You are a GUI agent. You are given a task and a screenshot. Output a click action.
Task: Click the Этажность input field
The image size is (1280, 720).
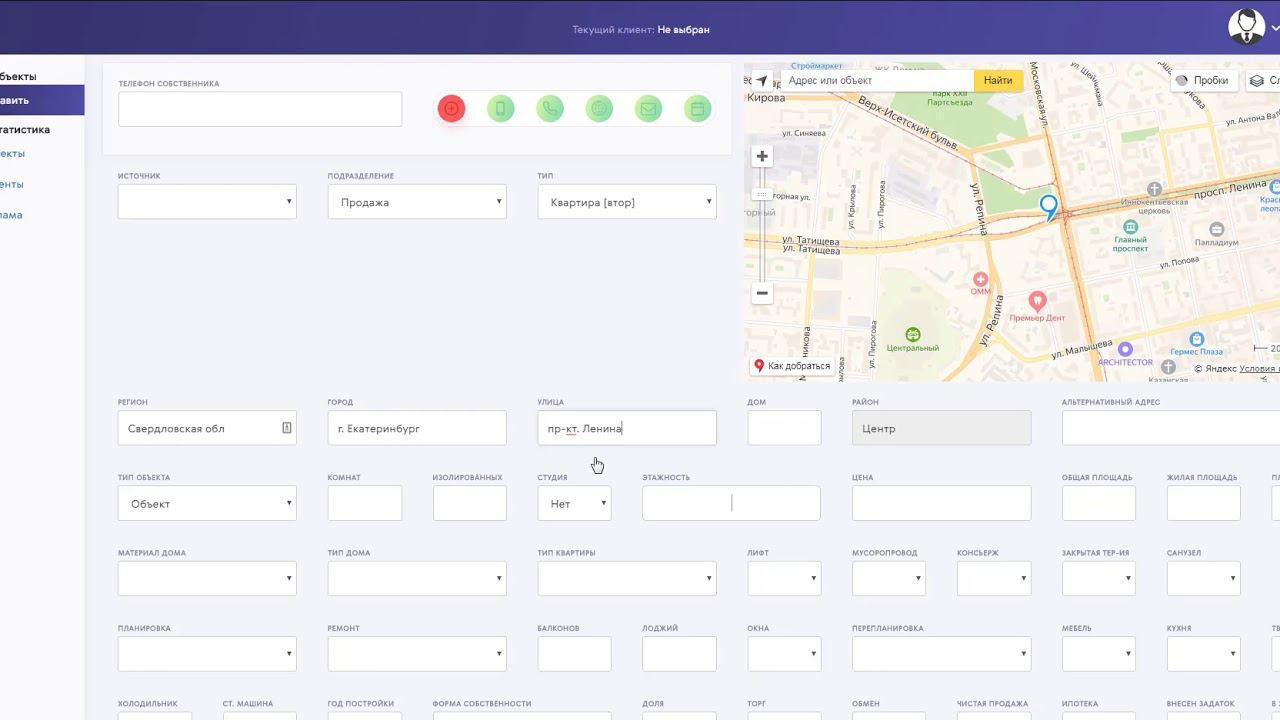point(731,503)
